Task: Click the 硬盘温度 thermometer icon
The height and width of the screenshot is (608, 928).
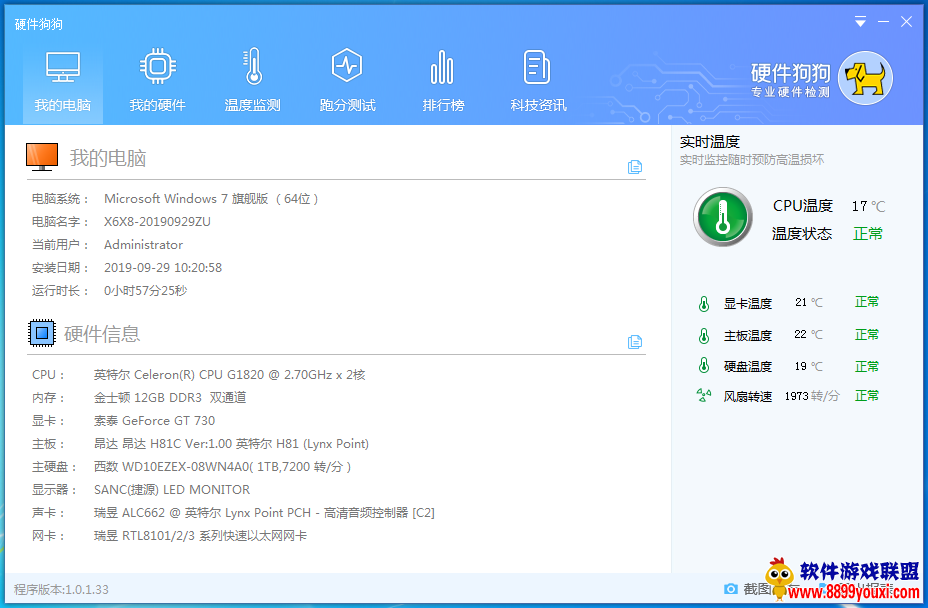Action: [704, 365]
